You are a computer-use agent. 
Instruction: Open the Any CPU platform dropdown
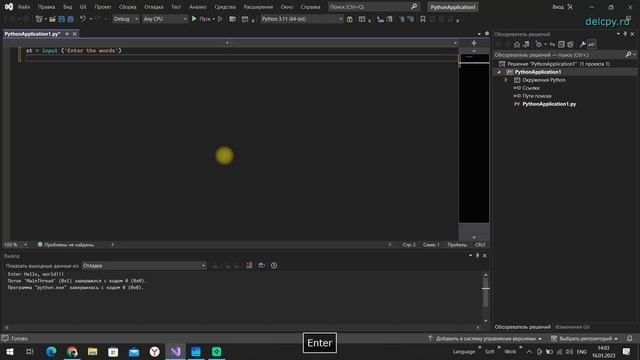[165, 19]
